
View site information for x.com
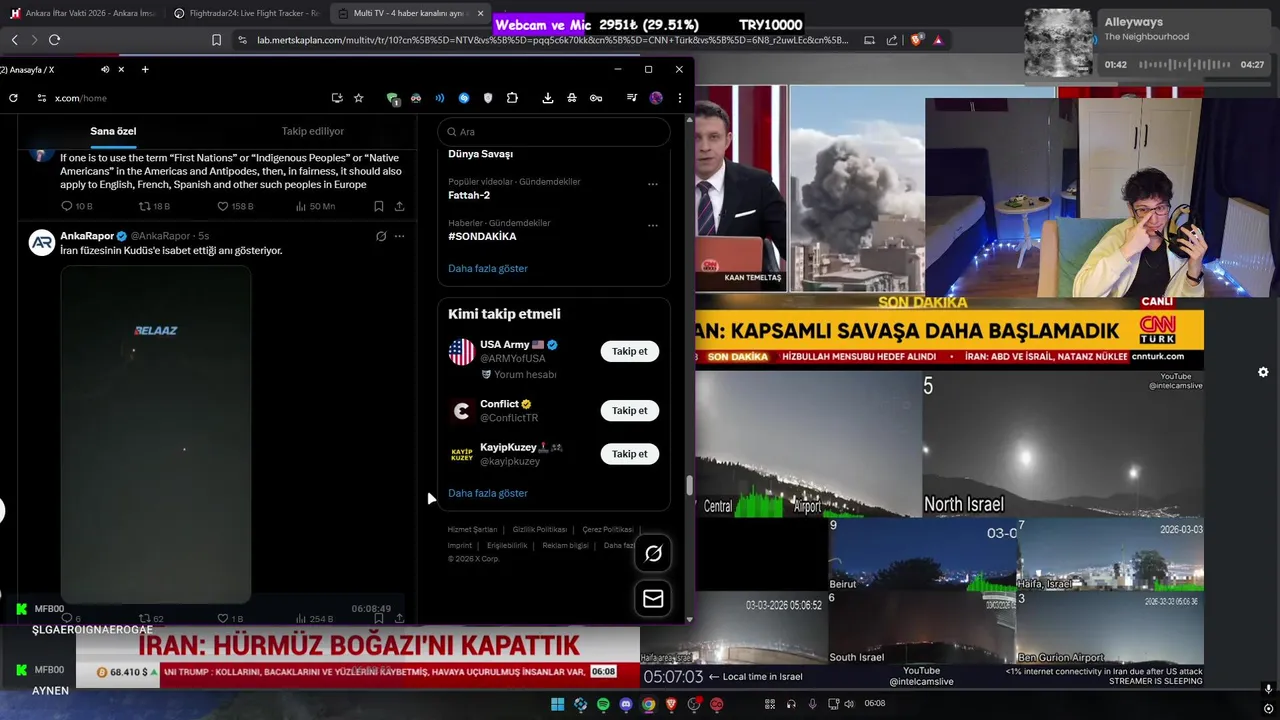(x=42, y=98)
